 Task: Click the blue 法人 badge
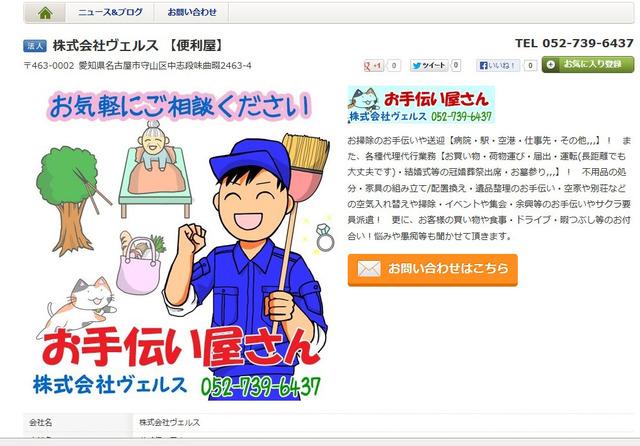pos(35,46)
